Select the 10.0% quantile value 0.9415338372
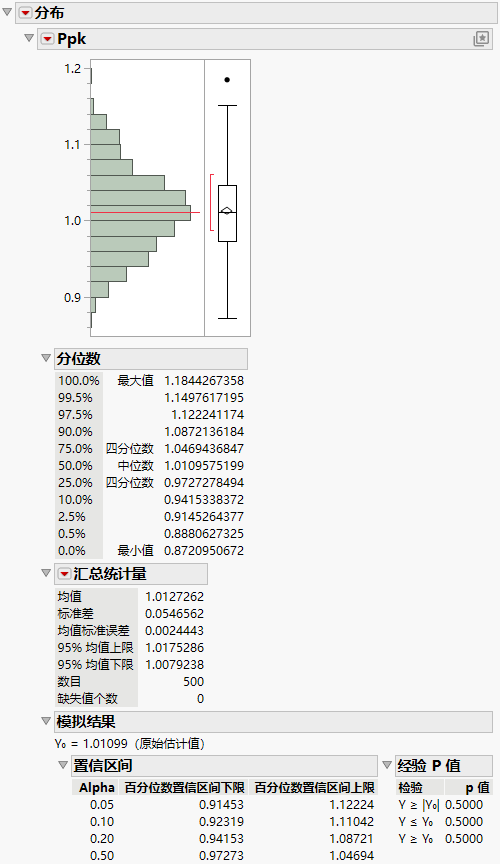 (x=204, y=500)
